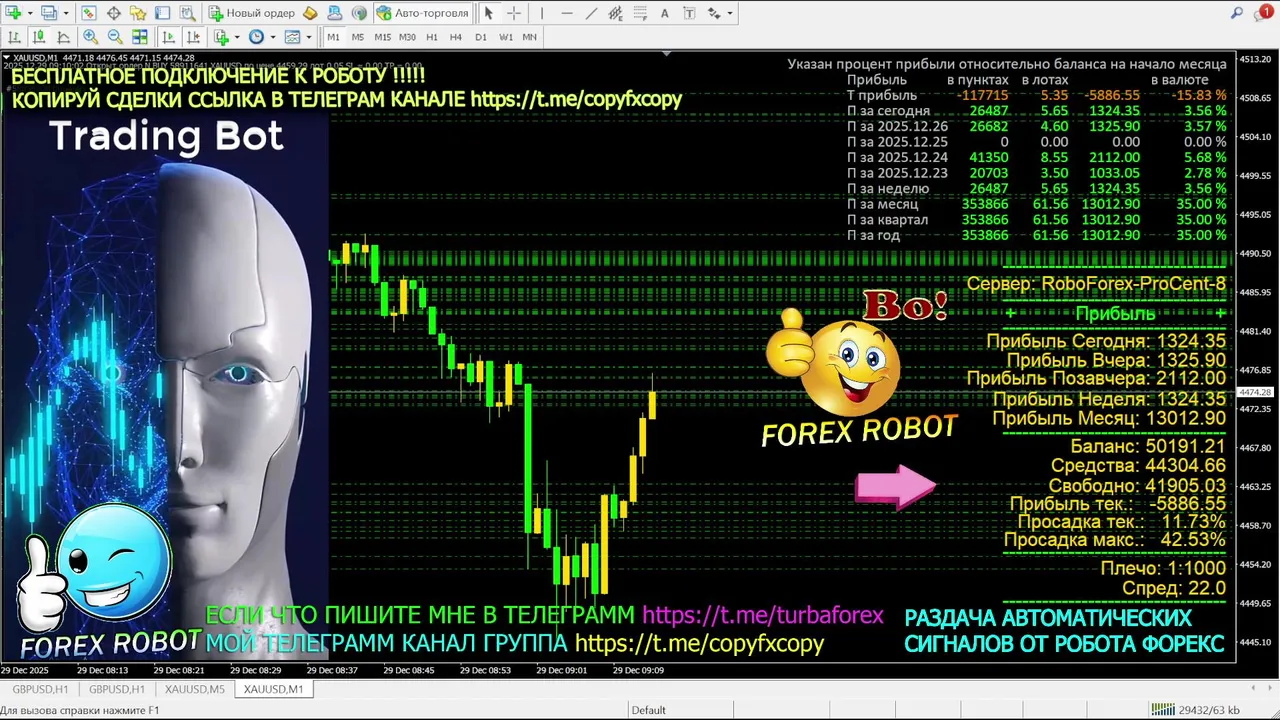This screenshot has height=720, width=1280.
Task: Select the H4 timeframe
Action: [456, 37]
